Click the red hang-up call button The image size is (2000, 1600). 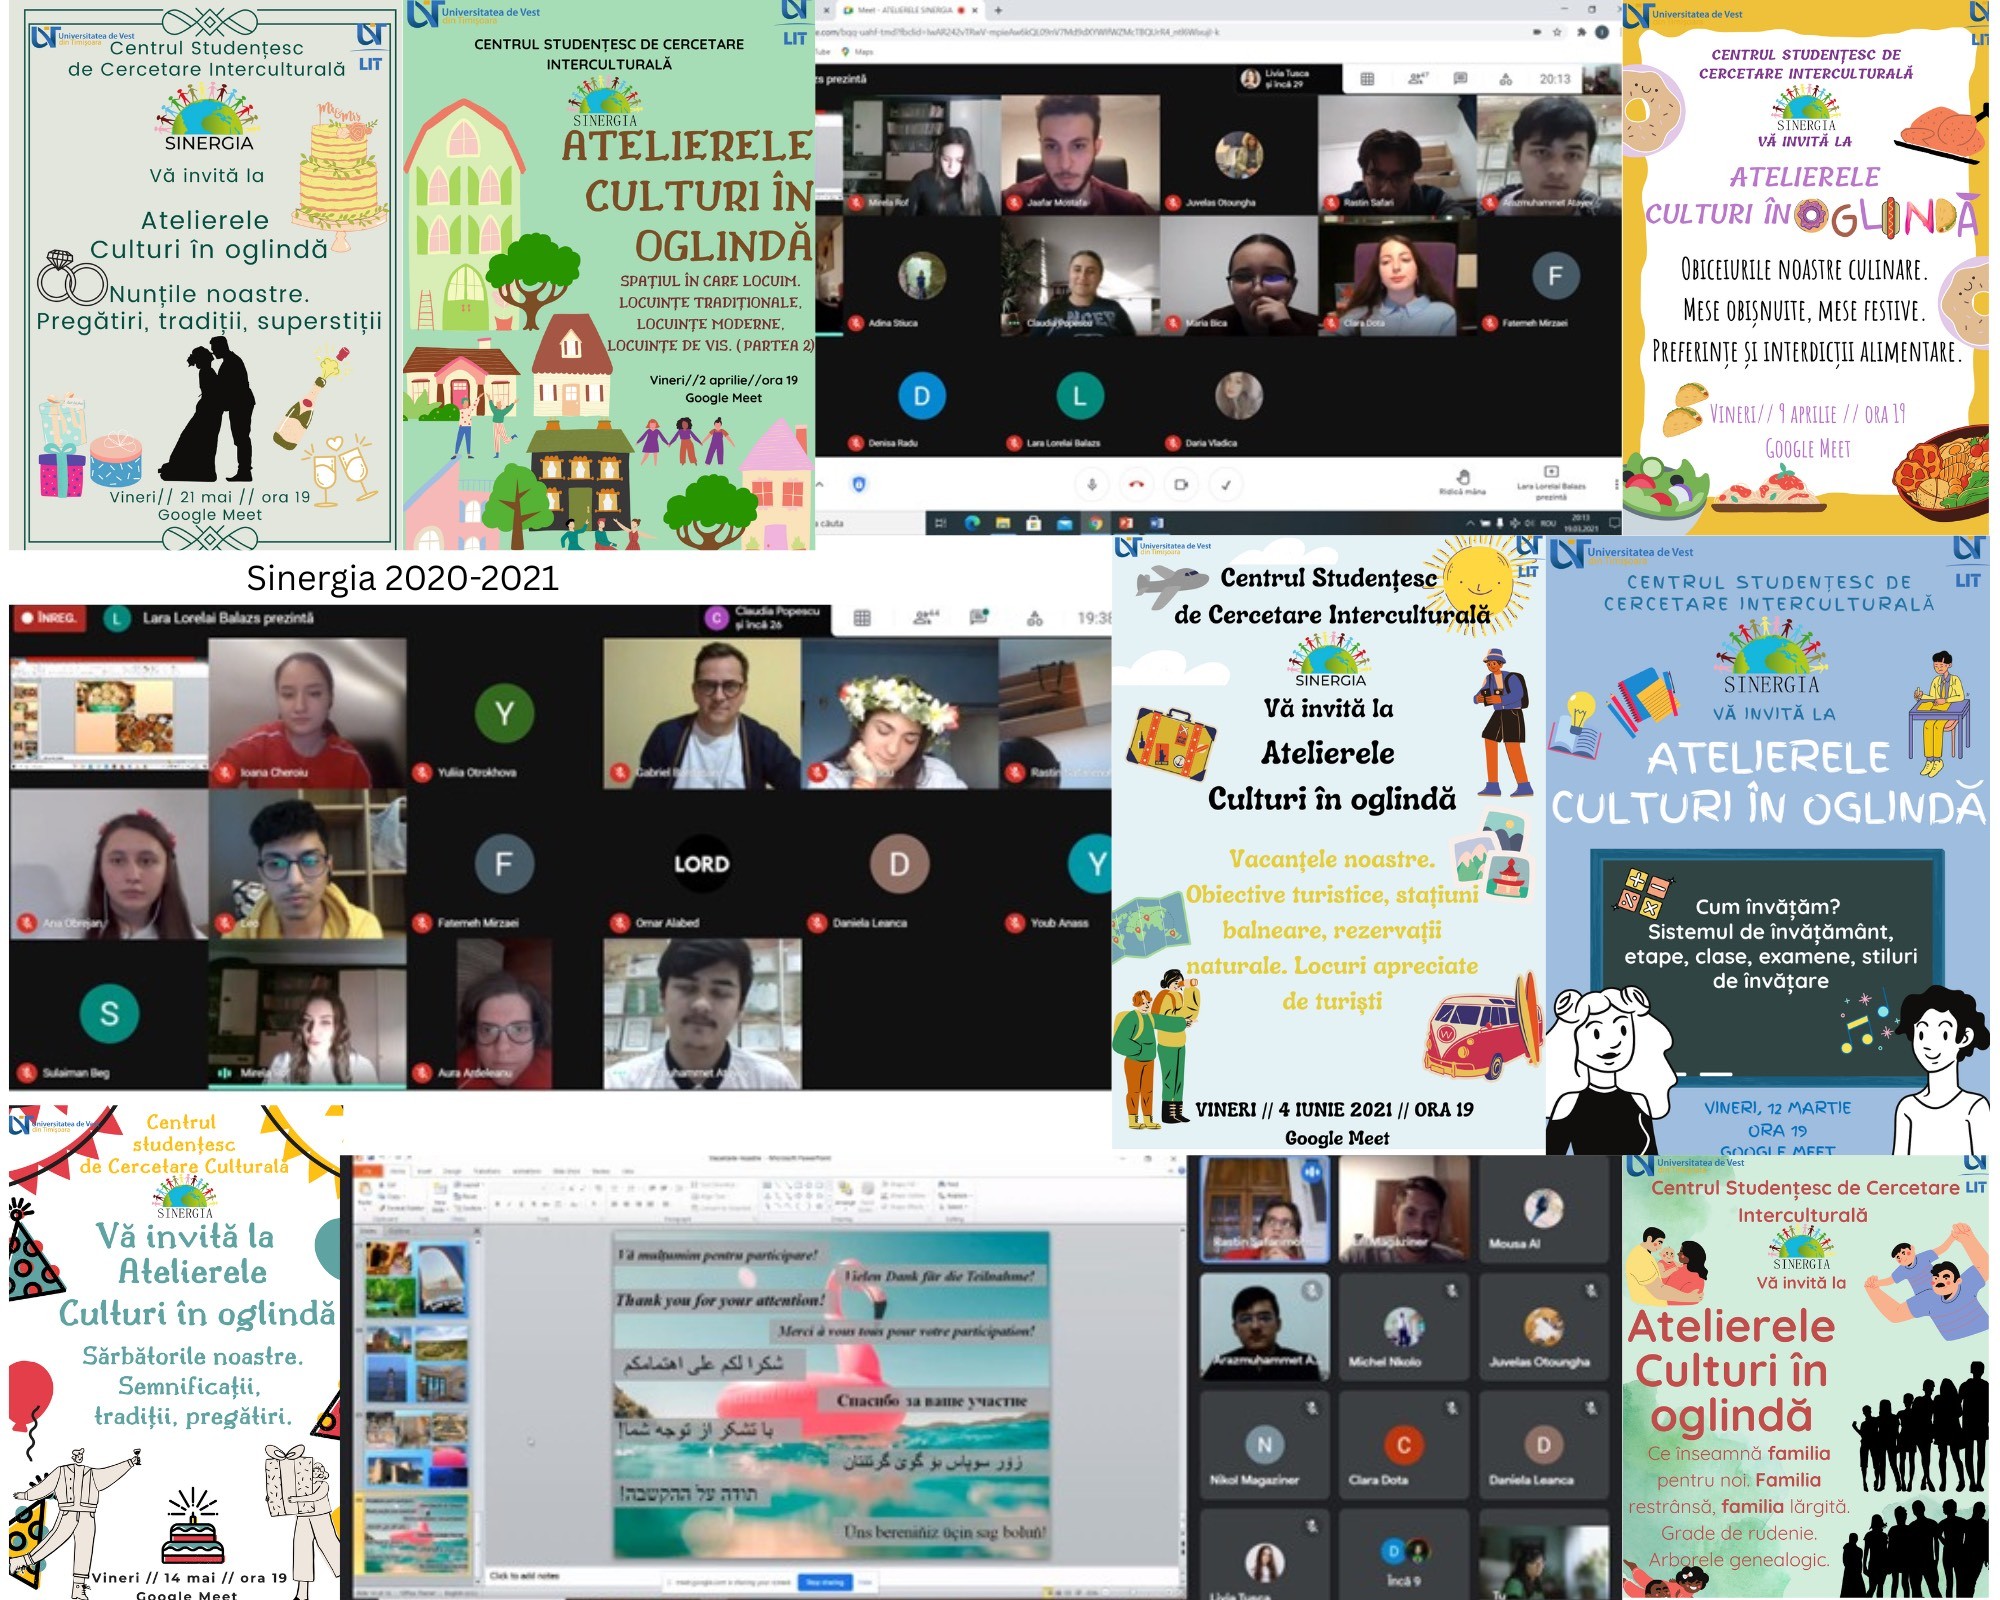[x=1136, y=485]
